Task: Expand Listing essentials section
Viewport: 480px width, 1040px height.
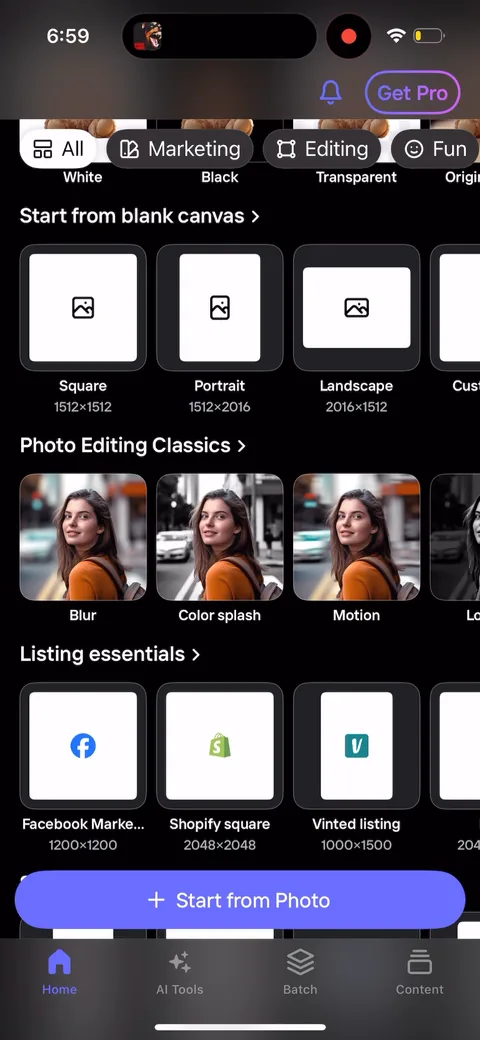Action: tap(110, 654)
